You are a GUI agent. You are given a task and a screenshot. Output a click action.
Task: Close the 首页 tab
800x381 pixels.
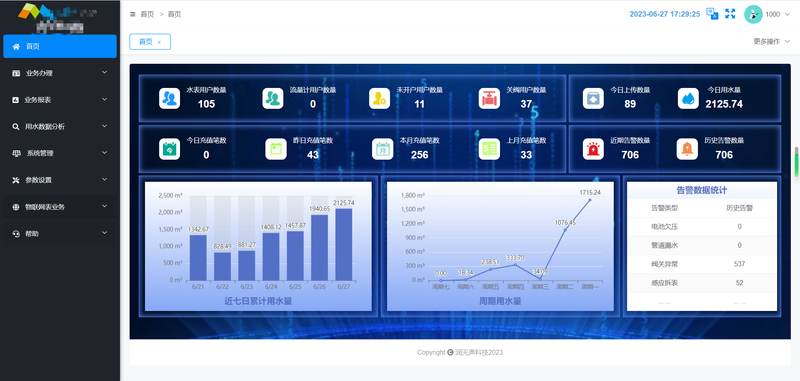coord(159,42)
